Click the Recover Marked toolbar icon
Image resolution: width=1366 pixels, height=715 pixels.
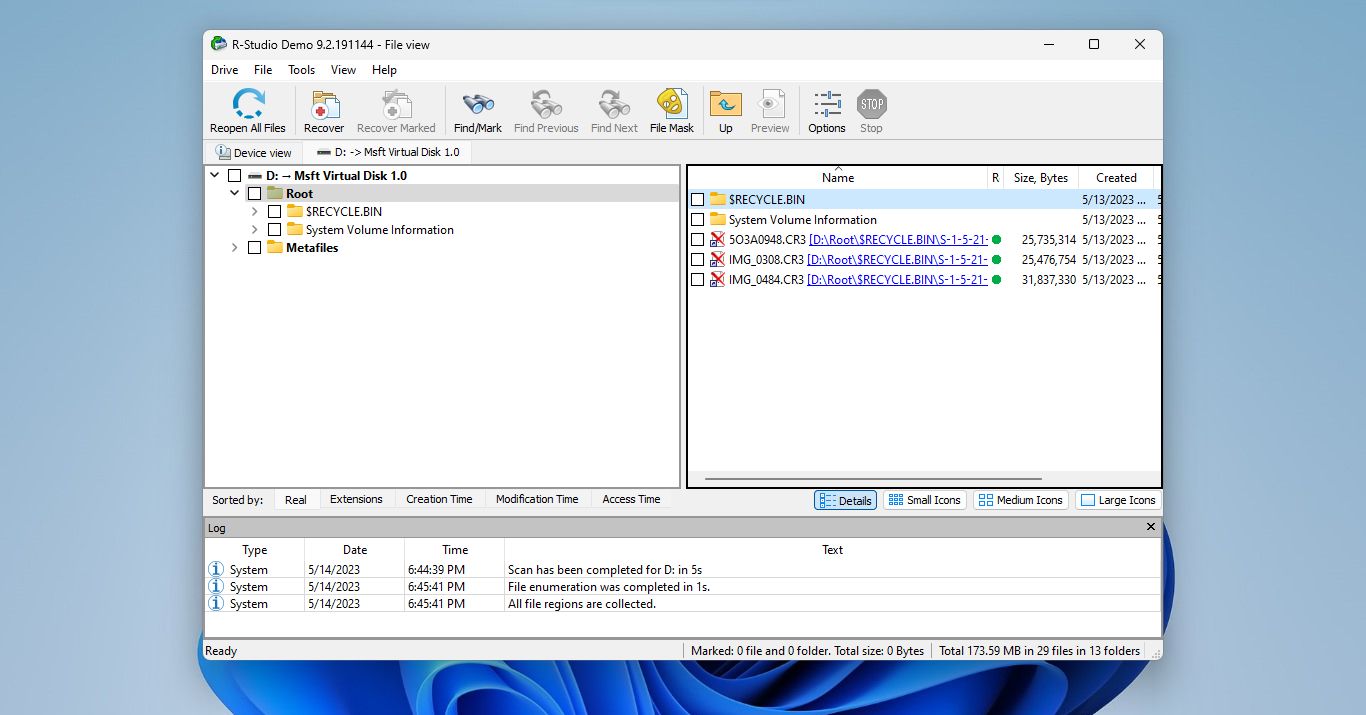pos(396,104)
